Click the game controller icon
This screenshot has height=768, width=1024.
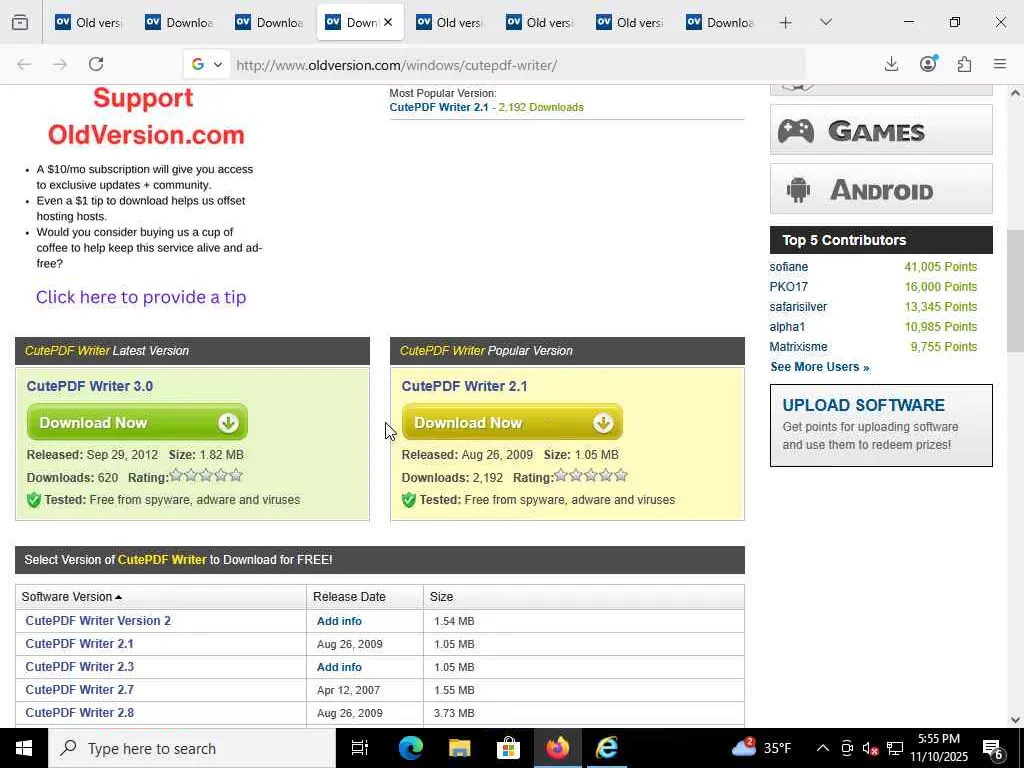click(x=795, y=131)
